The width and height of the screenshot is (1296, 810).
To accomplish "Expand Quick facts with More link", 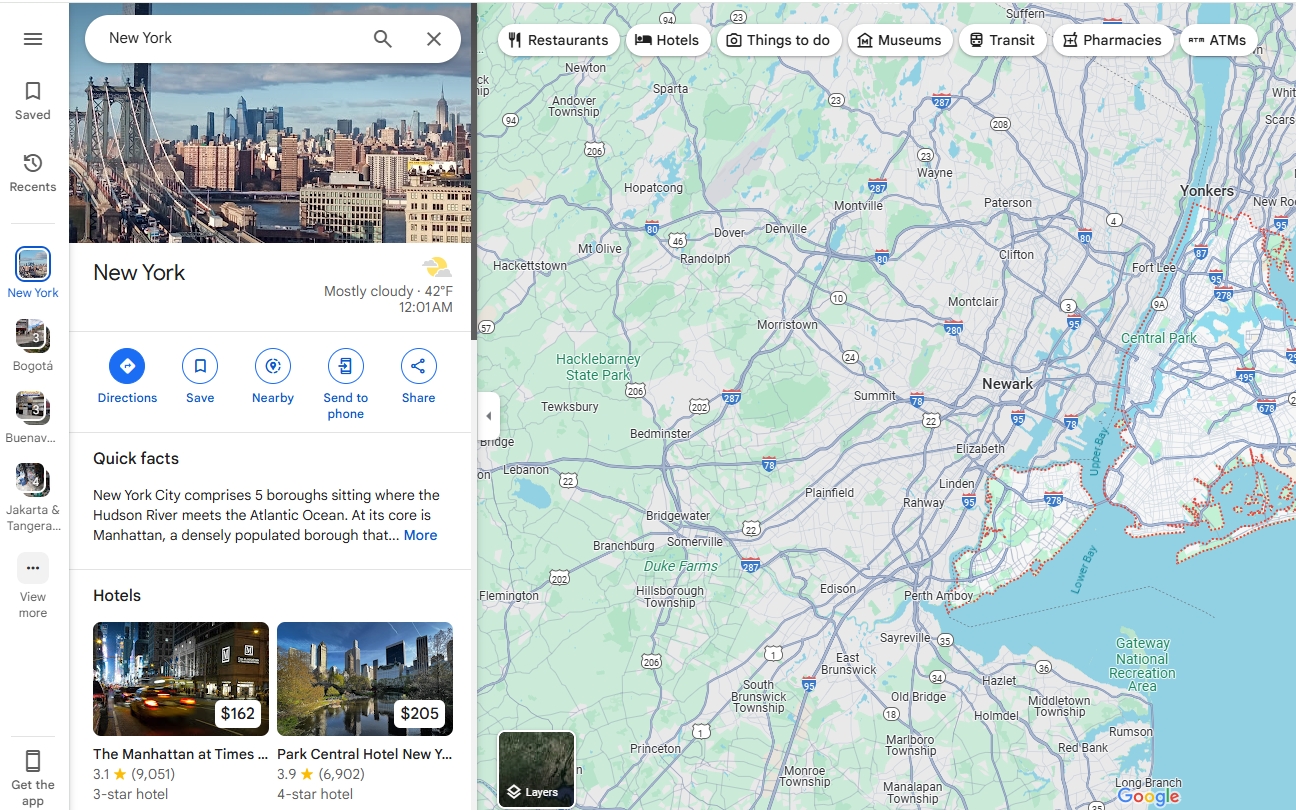I will 420,535.
